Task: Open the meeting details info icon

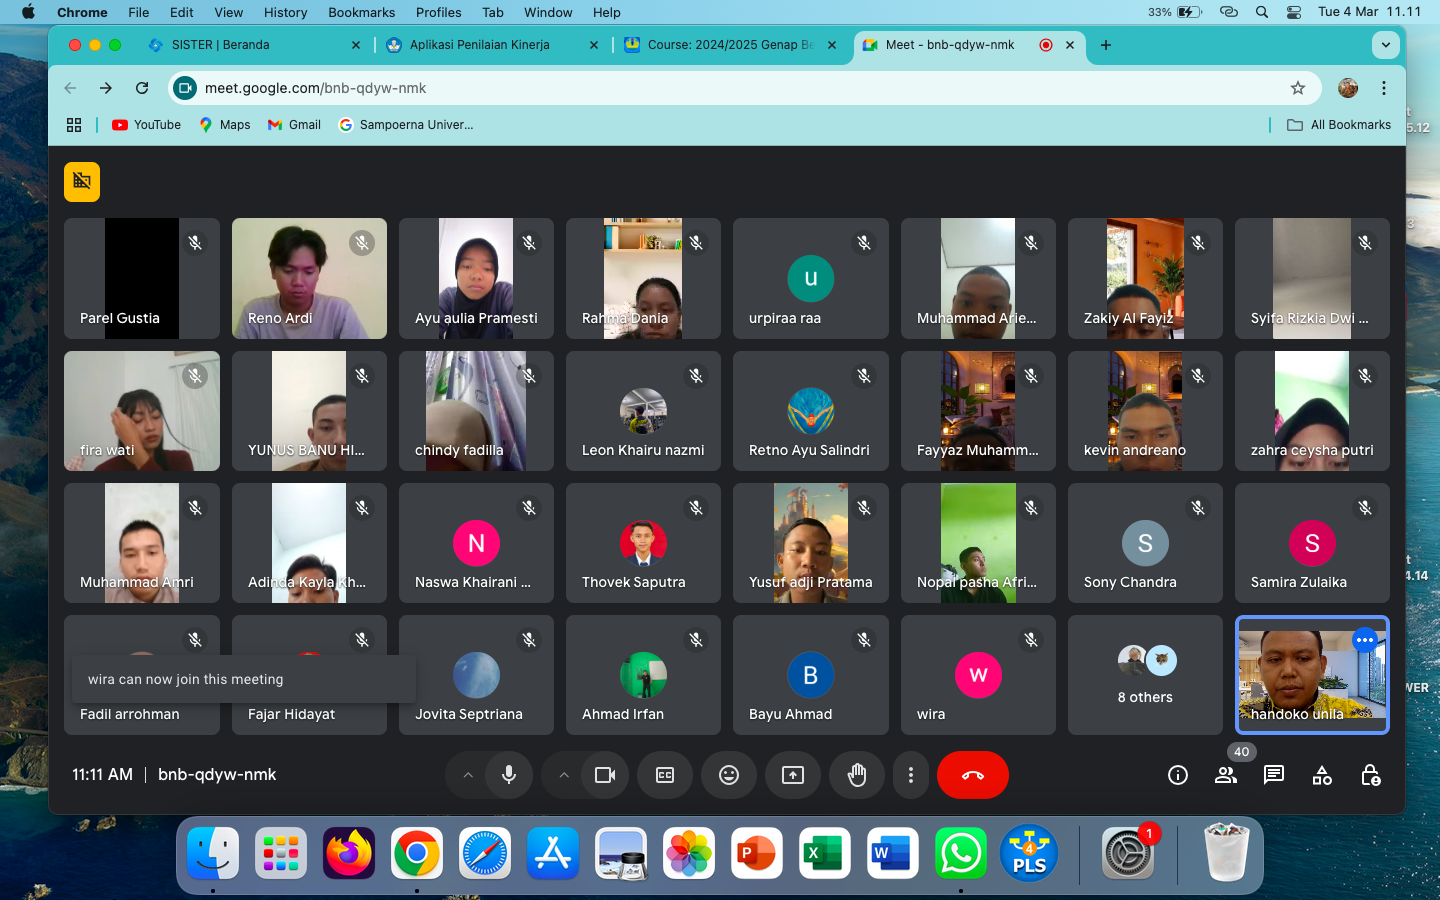Action: tap(1178, 775)
